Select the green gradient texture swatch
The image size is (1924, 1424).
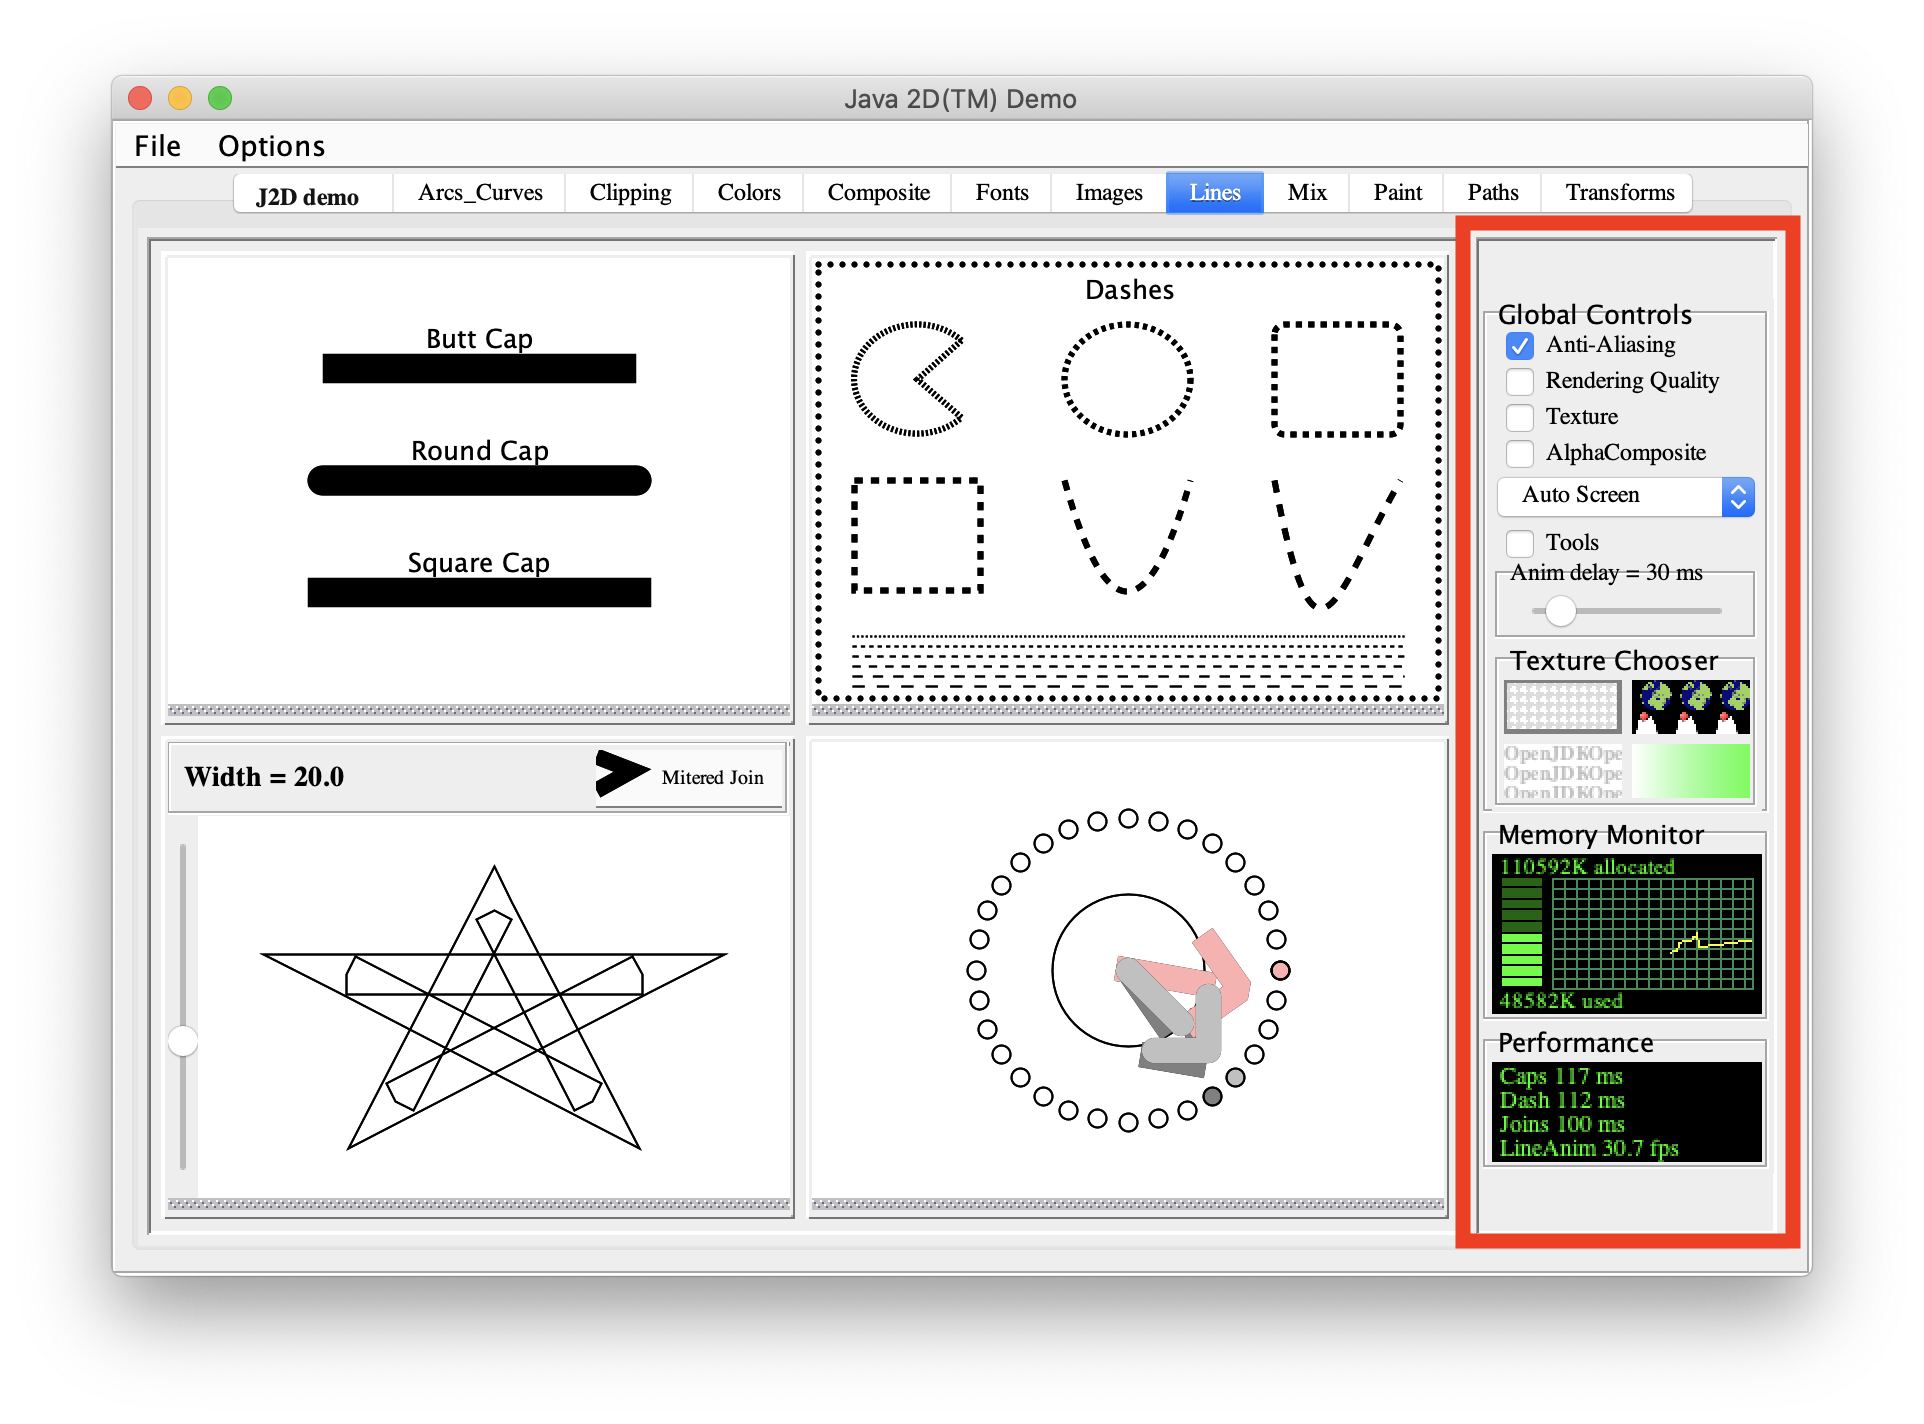(1690, 771)
